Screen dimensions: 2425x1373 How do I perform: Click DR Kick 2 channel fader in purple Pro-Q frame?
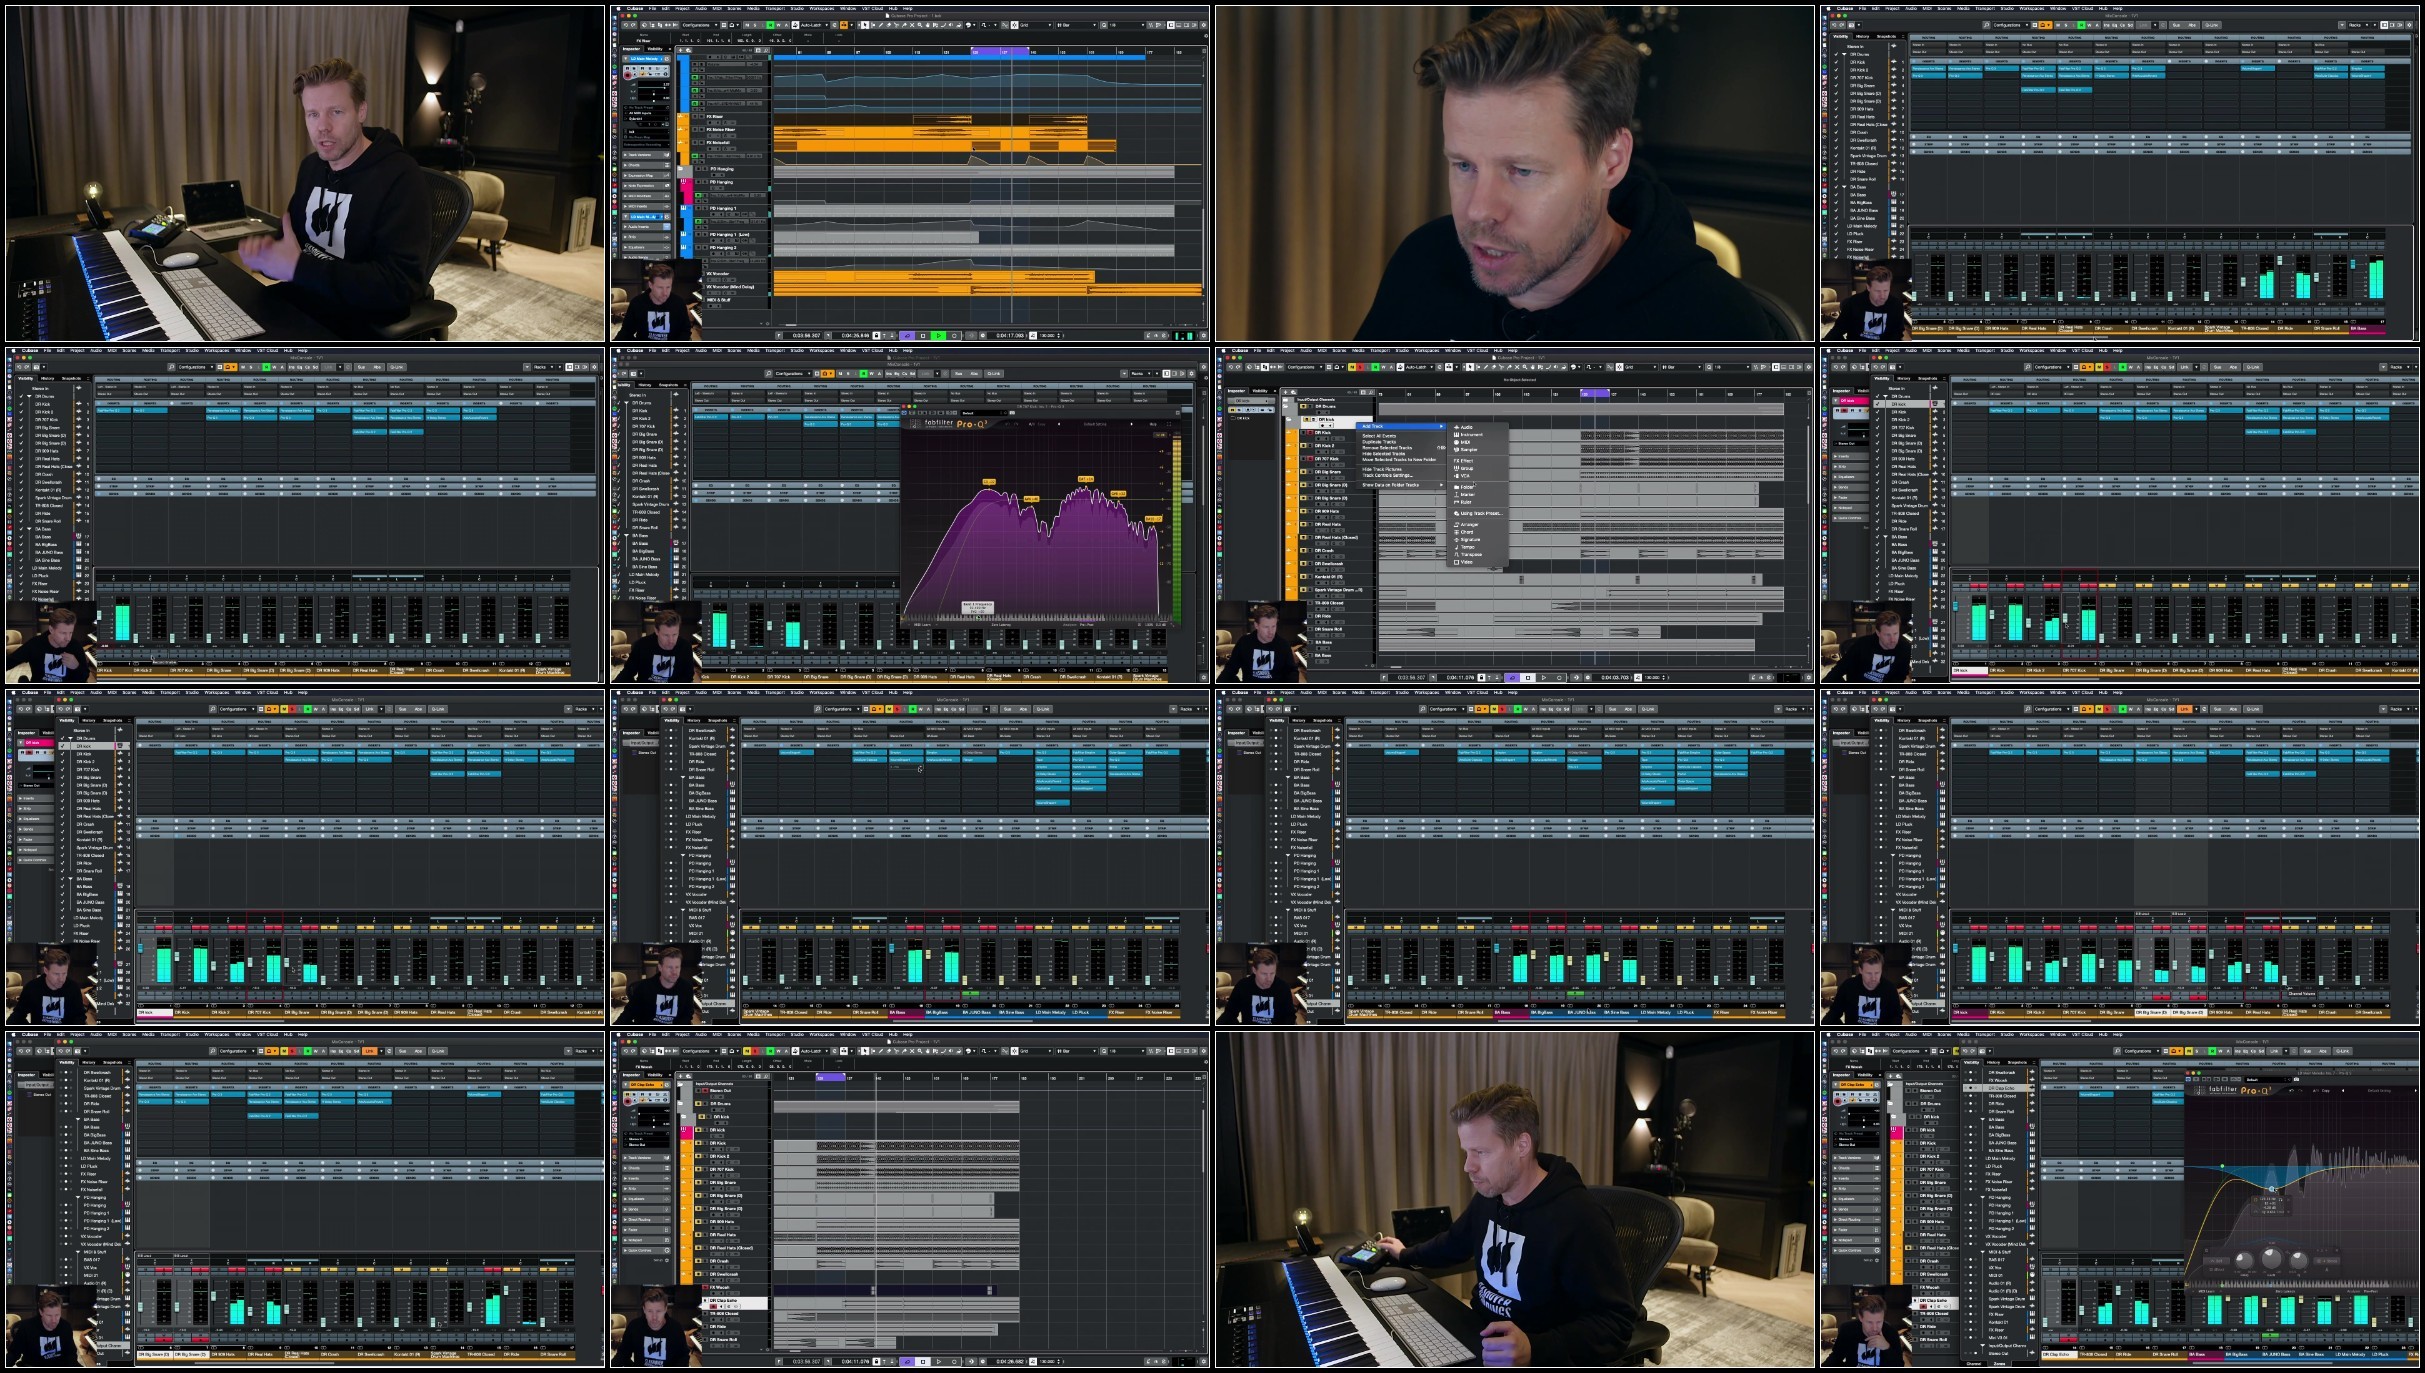733,643
